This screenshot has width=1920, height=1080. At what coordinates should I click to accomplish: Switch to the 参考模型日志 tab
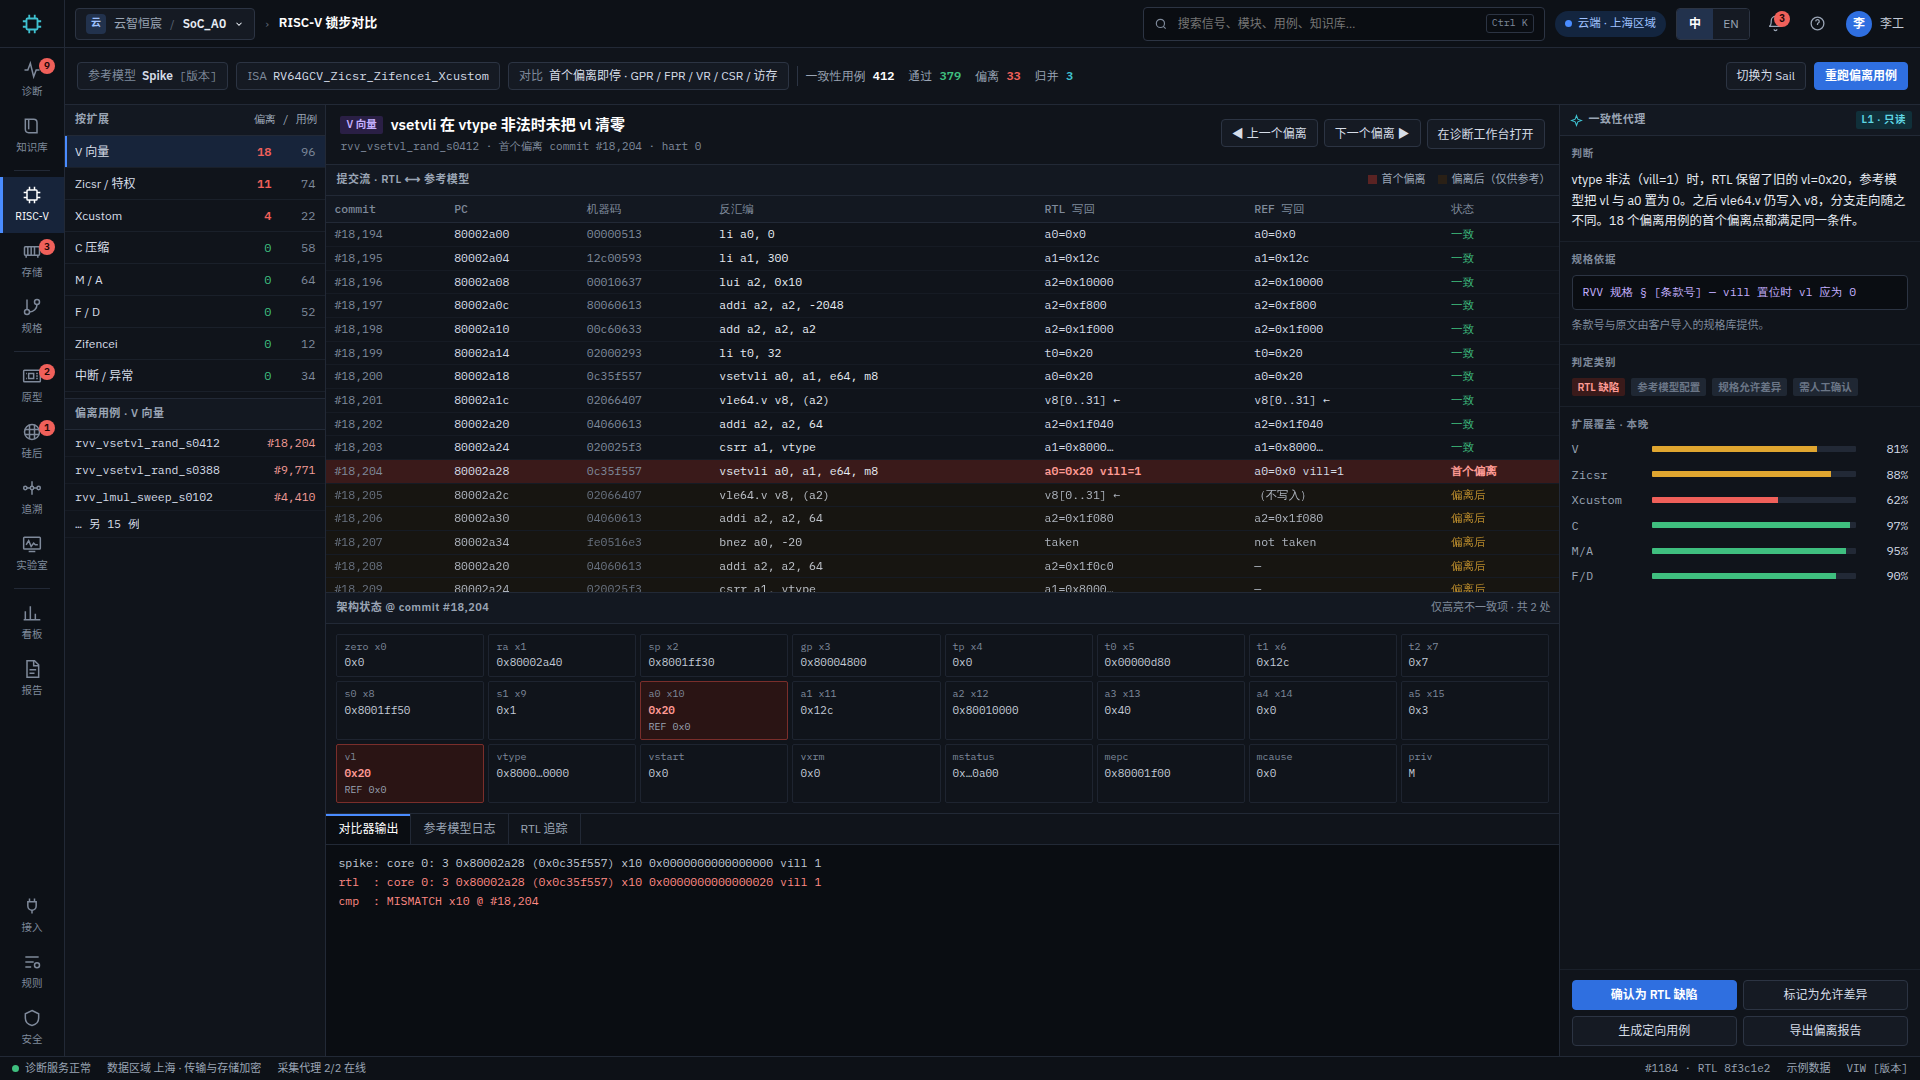coord(459,829)
